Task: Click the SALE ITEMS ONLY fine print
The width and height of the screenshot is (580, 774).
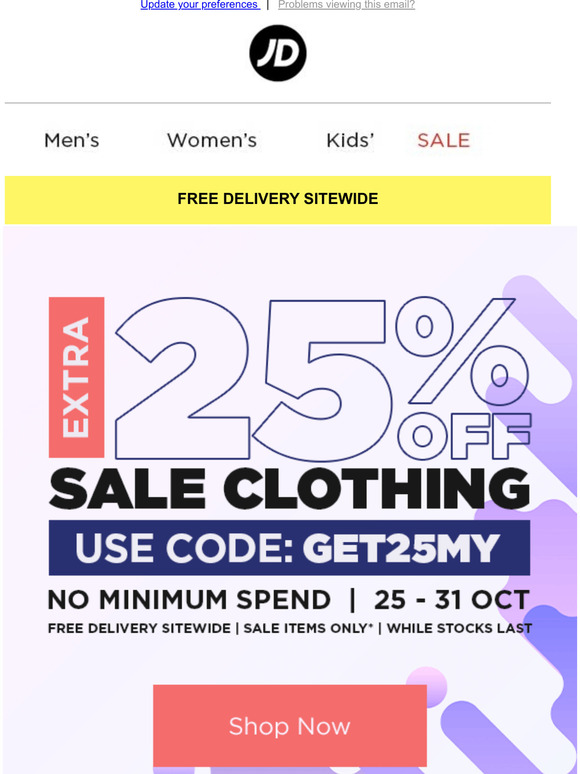Action: (308, 628)
